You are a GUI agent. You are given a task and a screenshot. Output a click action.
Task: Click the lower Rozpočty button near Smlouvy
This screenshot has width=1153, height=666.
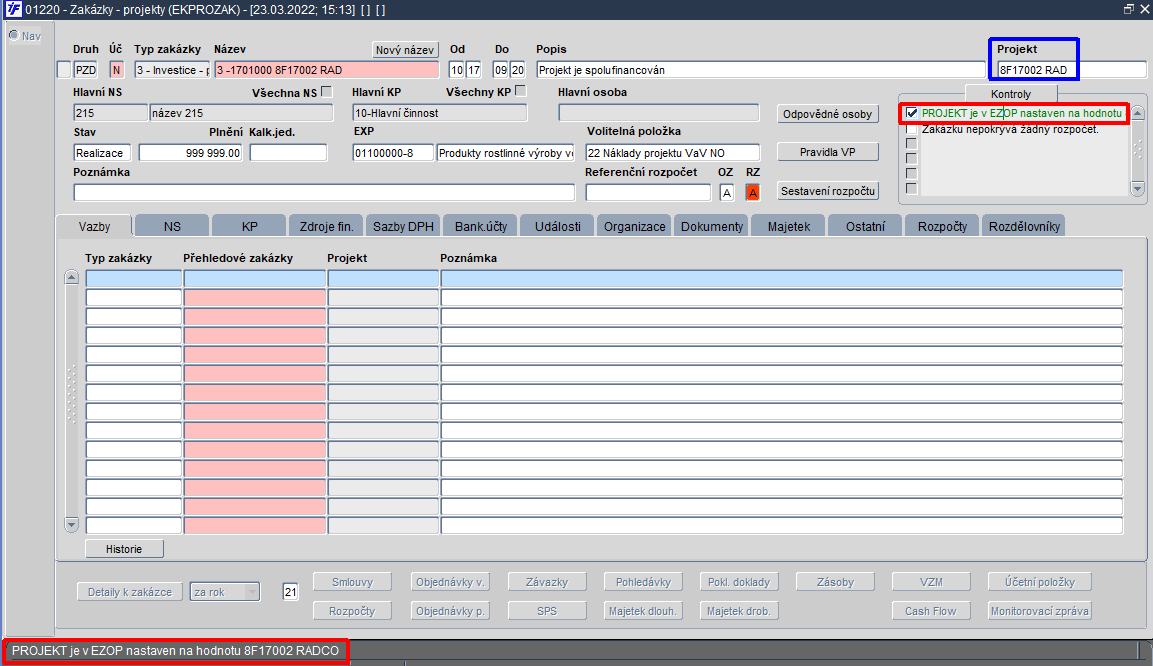[352, 611]
